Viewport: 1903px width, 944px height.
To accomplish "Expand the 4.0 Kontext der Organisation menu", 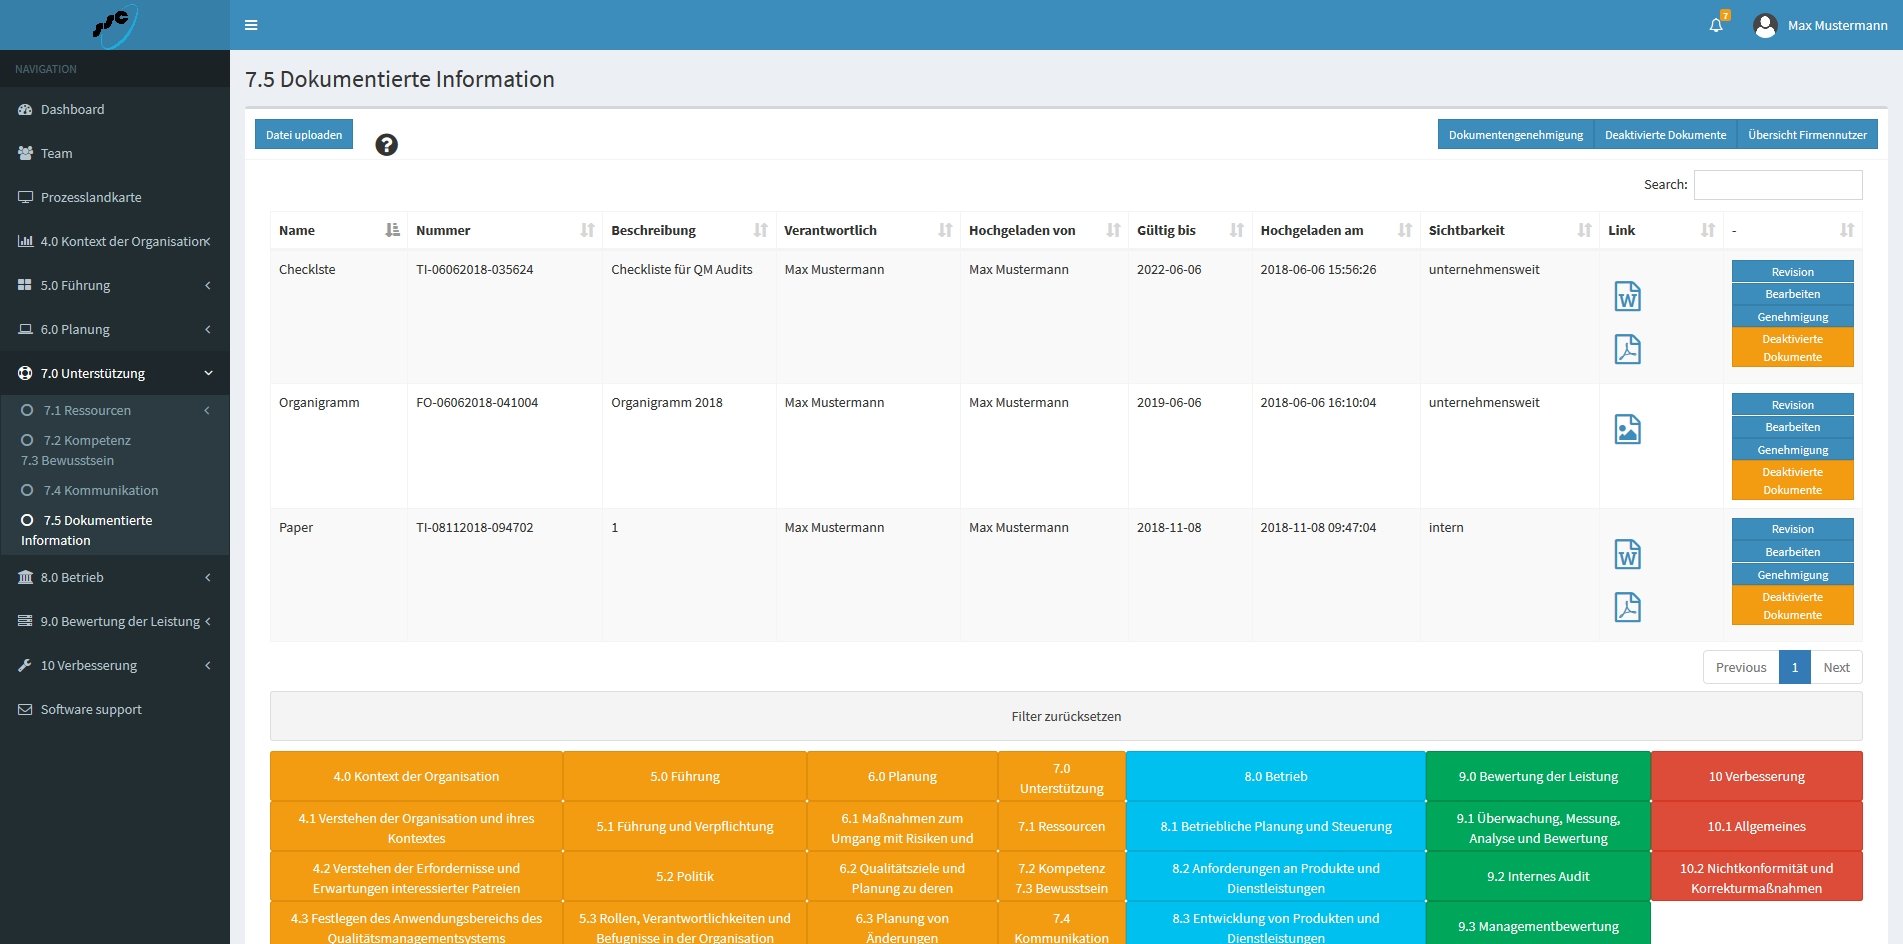I will (115, 241).
